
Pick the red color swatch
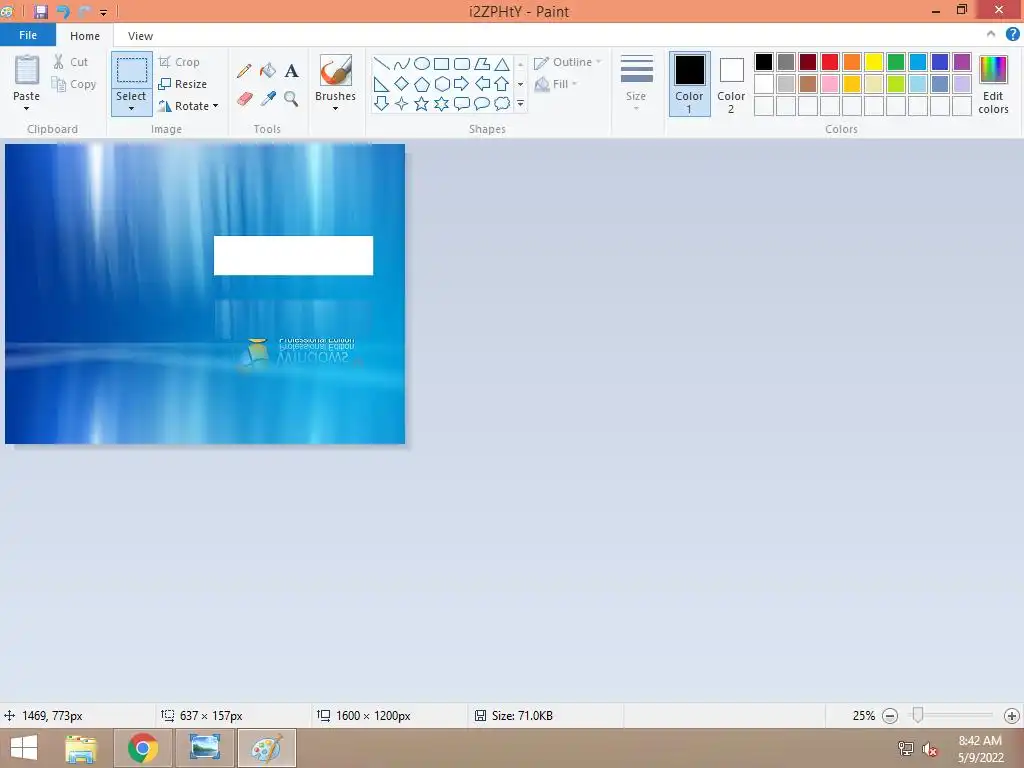click(829, 62)
